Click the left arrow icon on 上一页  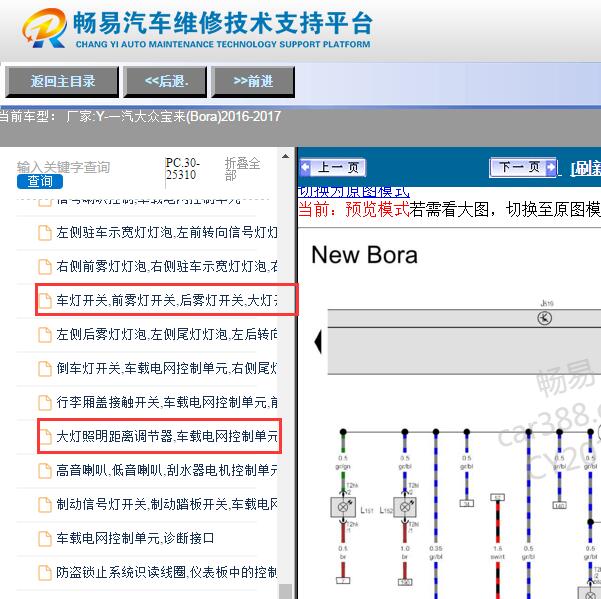point(305,167)
